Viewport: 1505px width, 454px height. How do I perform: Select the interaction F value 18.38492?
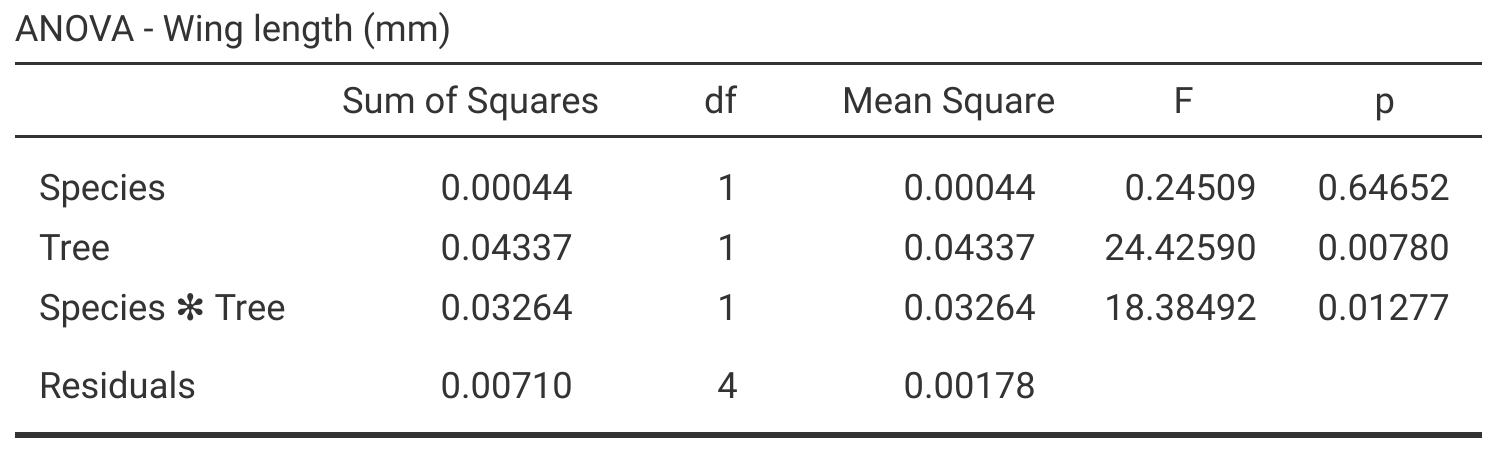click(1179, 307)
